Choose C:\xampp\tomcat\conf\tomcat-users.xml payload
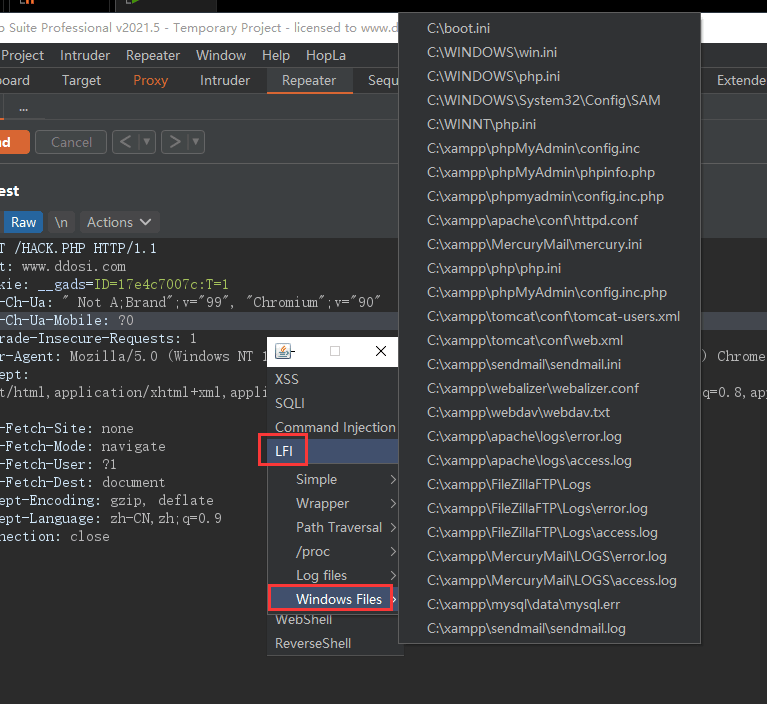 [549, 317]
